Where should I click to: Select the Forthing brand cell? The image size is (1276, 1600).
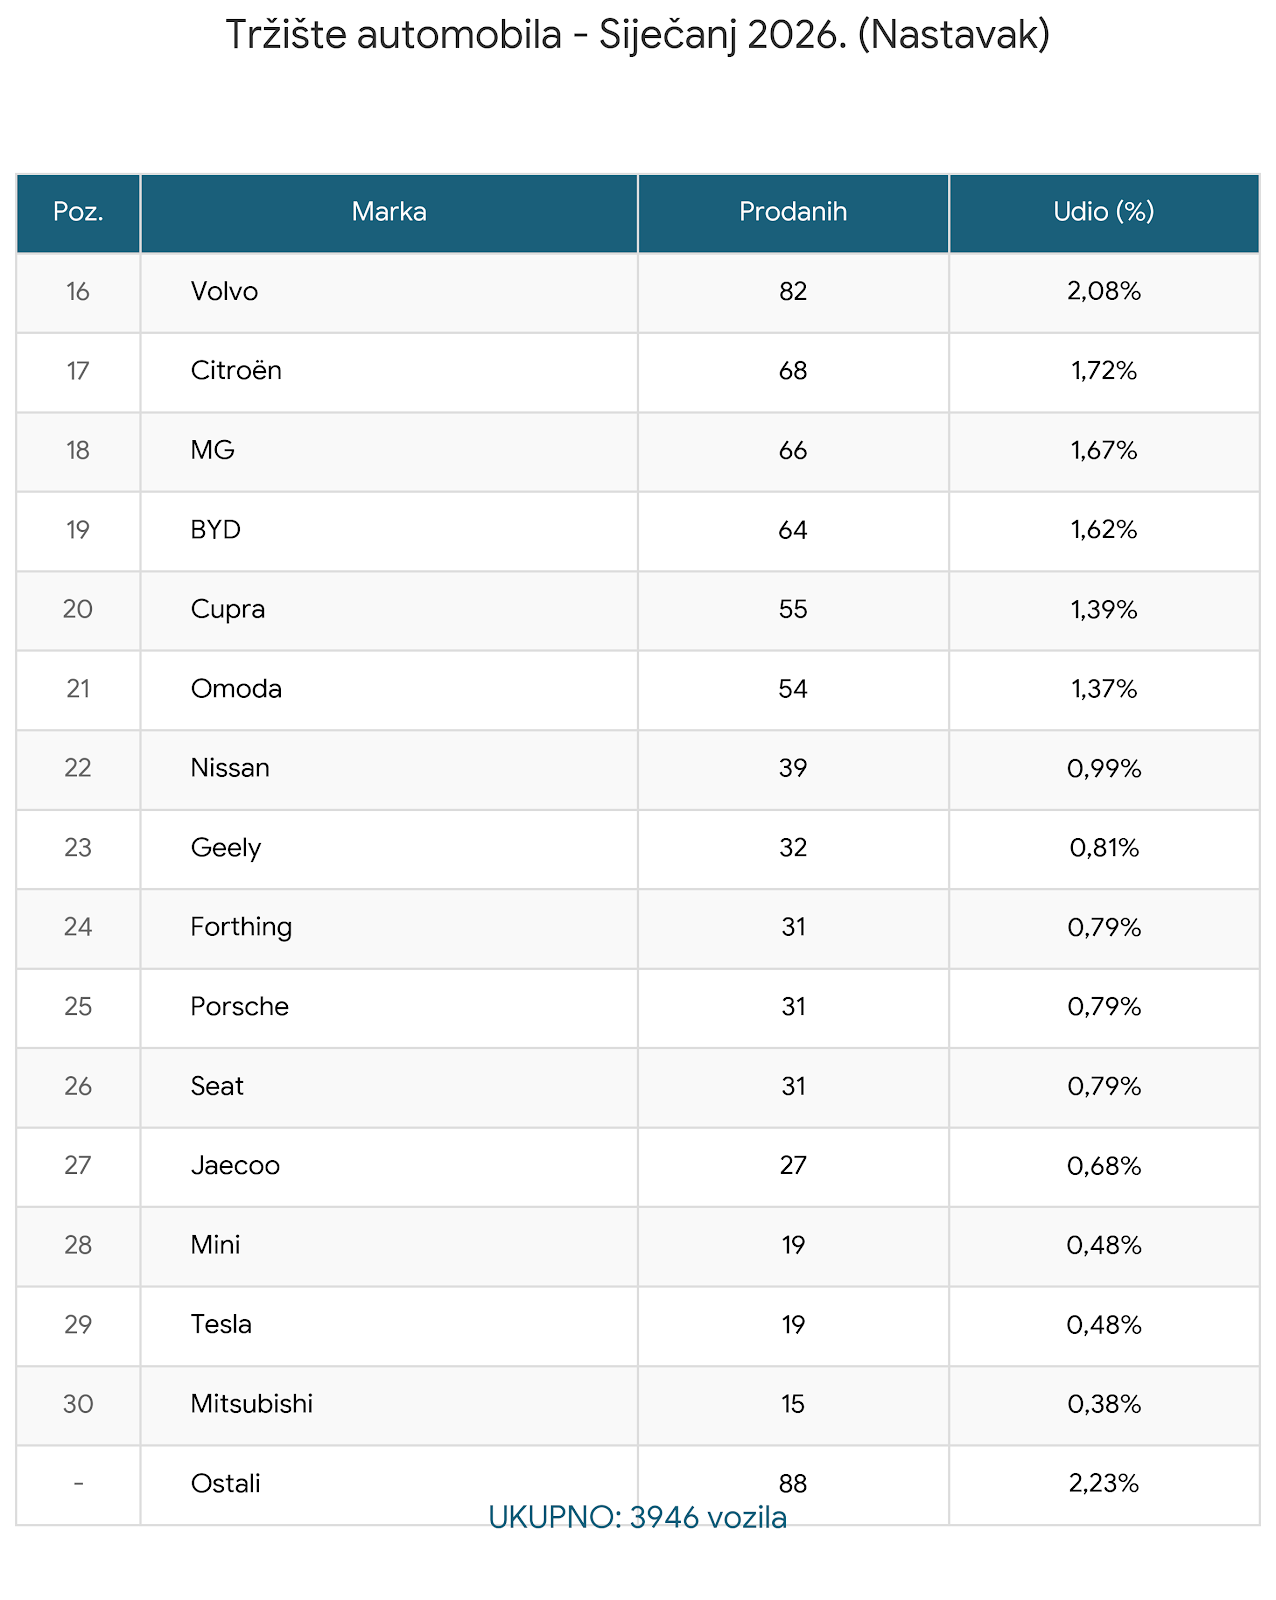point(242,927)
